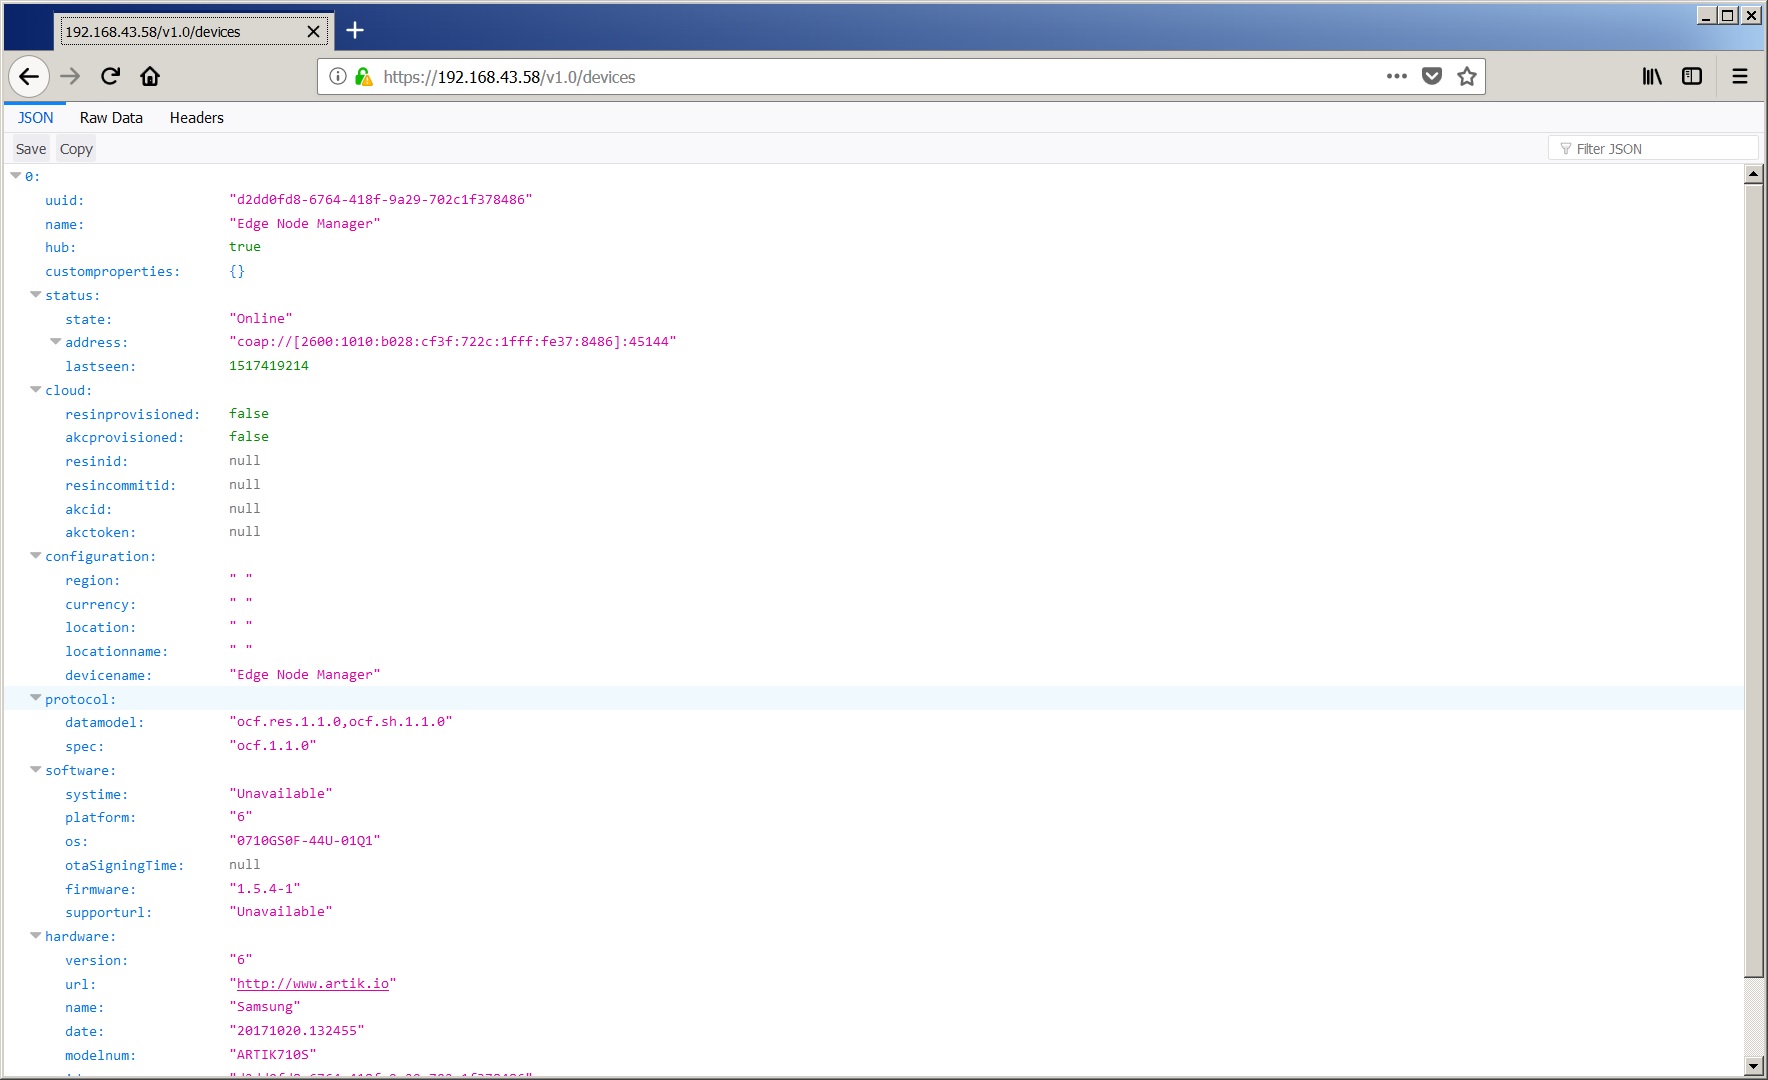The height and width of the screenshot is (1080, 1768).
Task: Click the firmware value "1.5.4-1"
Action: pyautogui.click(x=265, y=889)
